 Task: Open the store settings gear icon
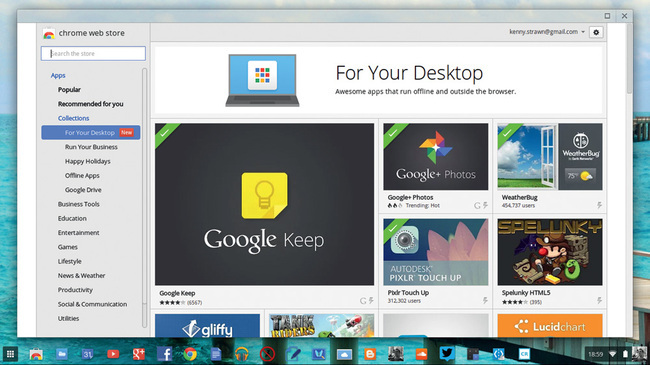[x=596, y=32]
